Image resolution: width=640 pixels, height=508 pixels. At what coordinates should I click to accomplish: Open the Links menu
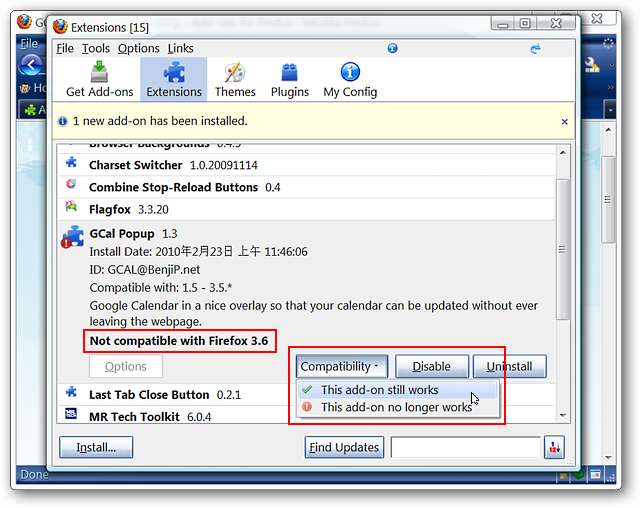[180, 49]
